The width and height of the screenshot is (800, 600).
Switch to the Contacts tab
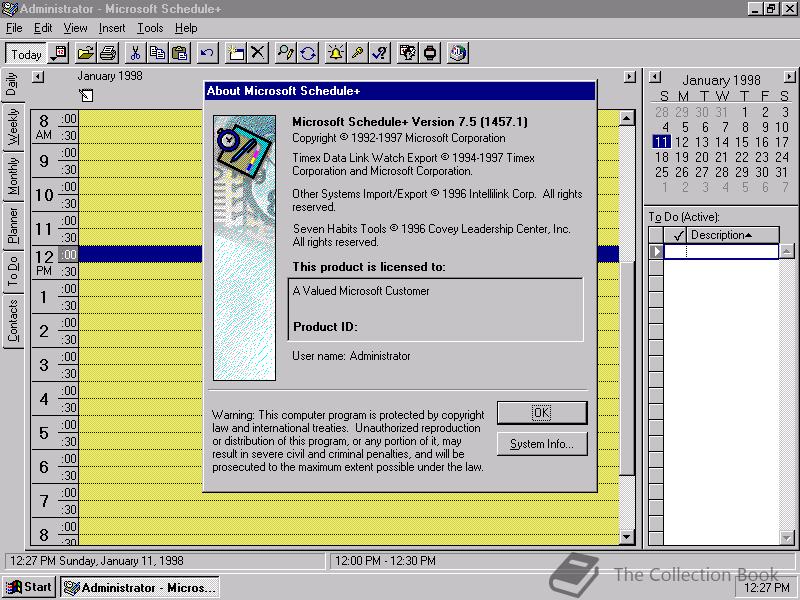12,321
